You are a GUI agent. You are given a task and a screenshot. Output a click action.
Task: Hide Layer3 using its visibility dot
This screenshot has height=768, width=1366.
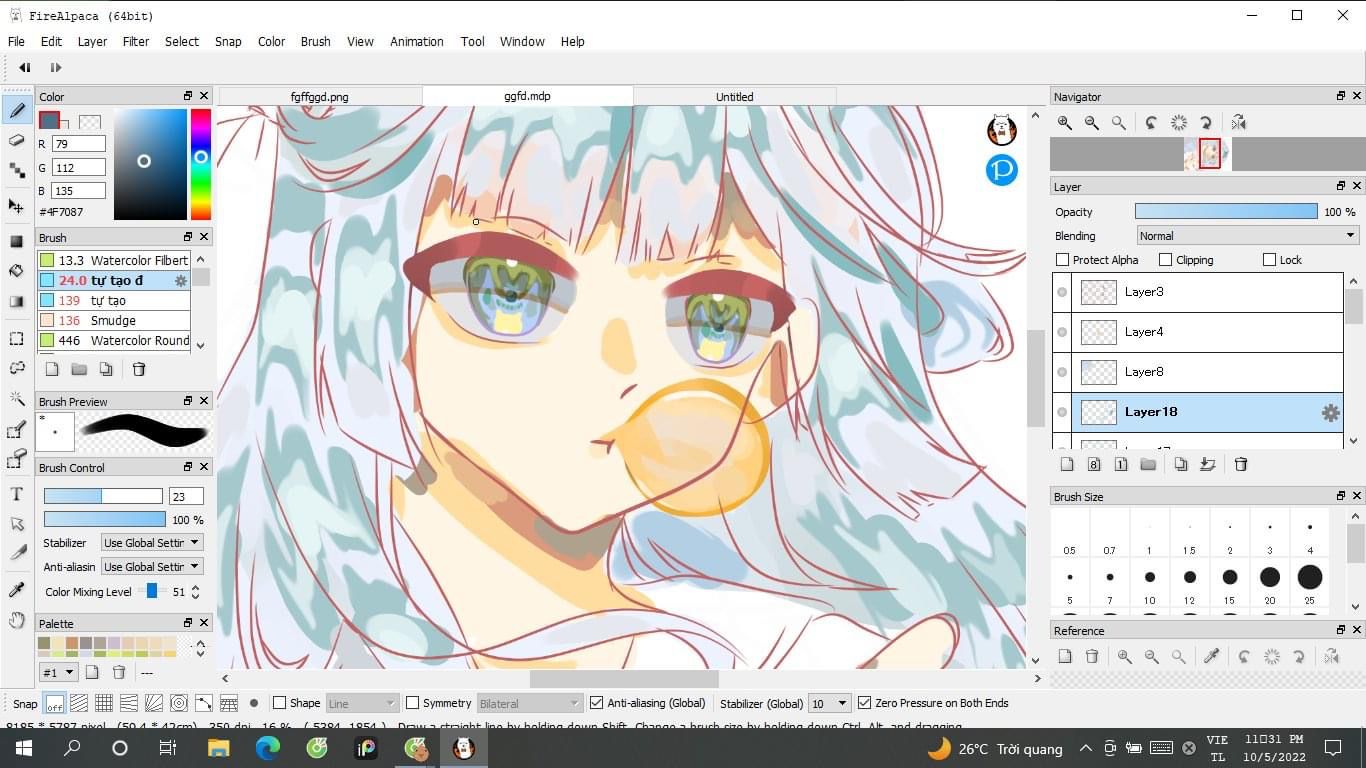(x=1062, y=292)
